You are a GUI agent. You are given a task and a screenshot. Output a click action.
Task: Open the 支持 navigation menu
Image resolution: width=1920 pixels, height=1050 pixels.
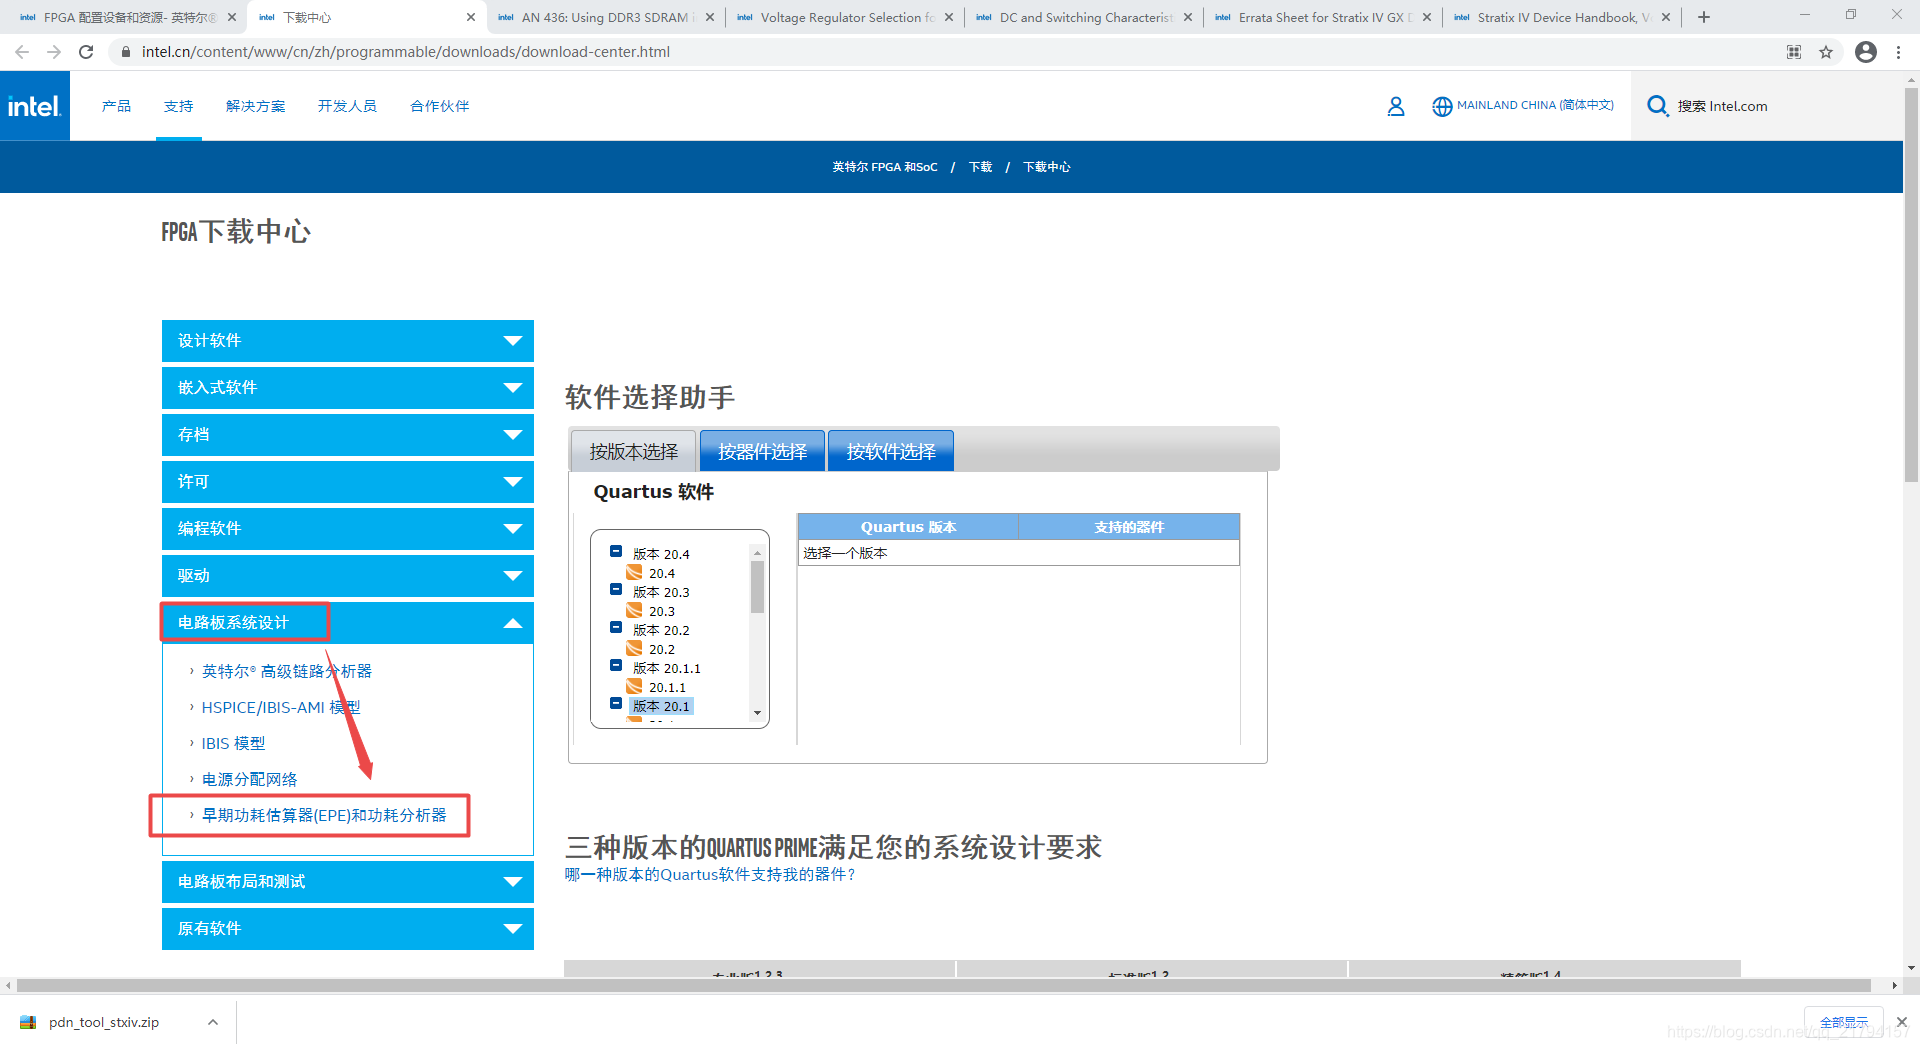[x=179, y=106]
